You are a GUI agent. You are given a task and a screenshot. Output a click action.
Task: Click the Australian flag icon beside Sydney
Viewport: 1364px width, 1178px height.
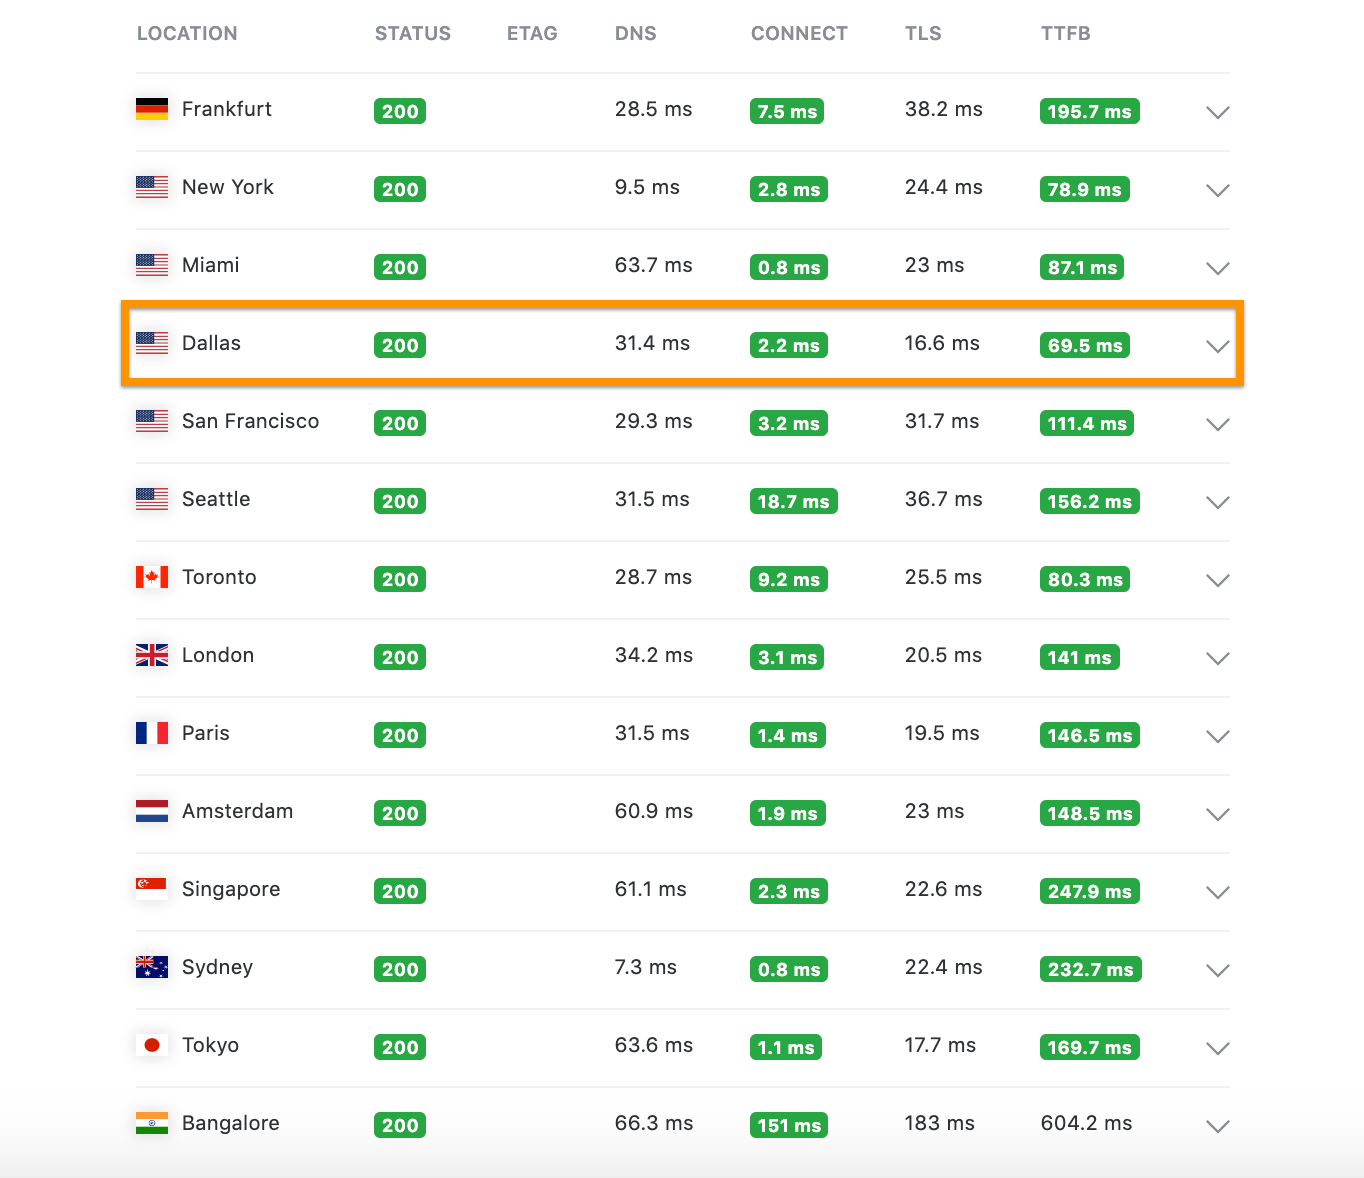(152, 967)
